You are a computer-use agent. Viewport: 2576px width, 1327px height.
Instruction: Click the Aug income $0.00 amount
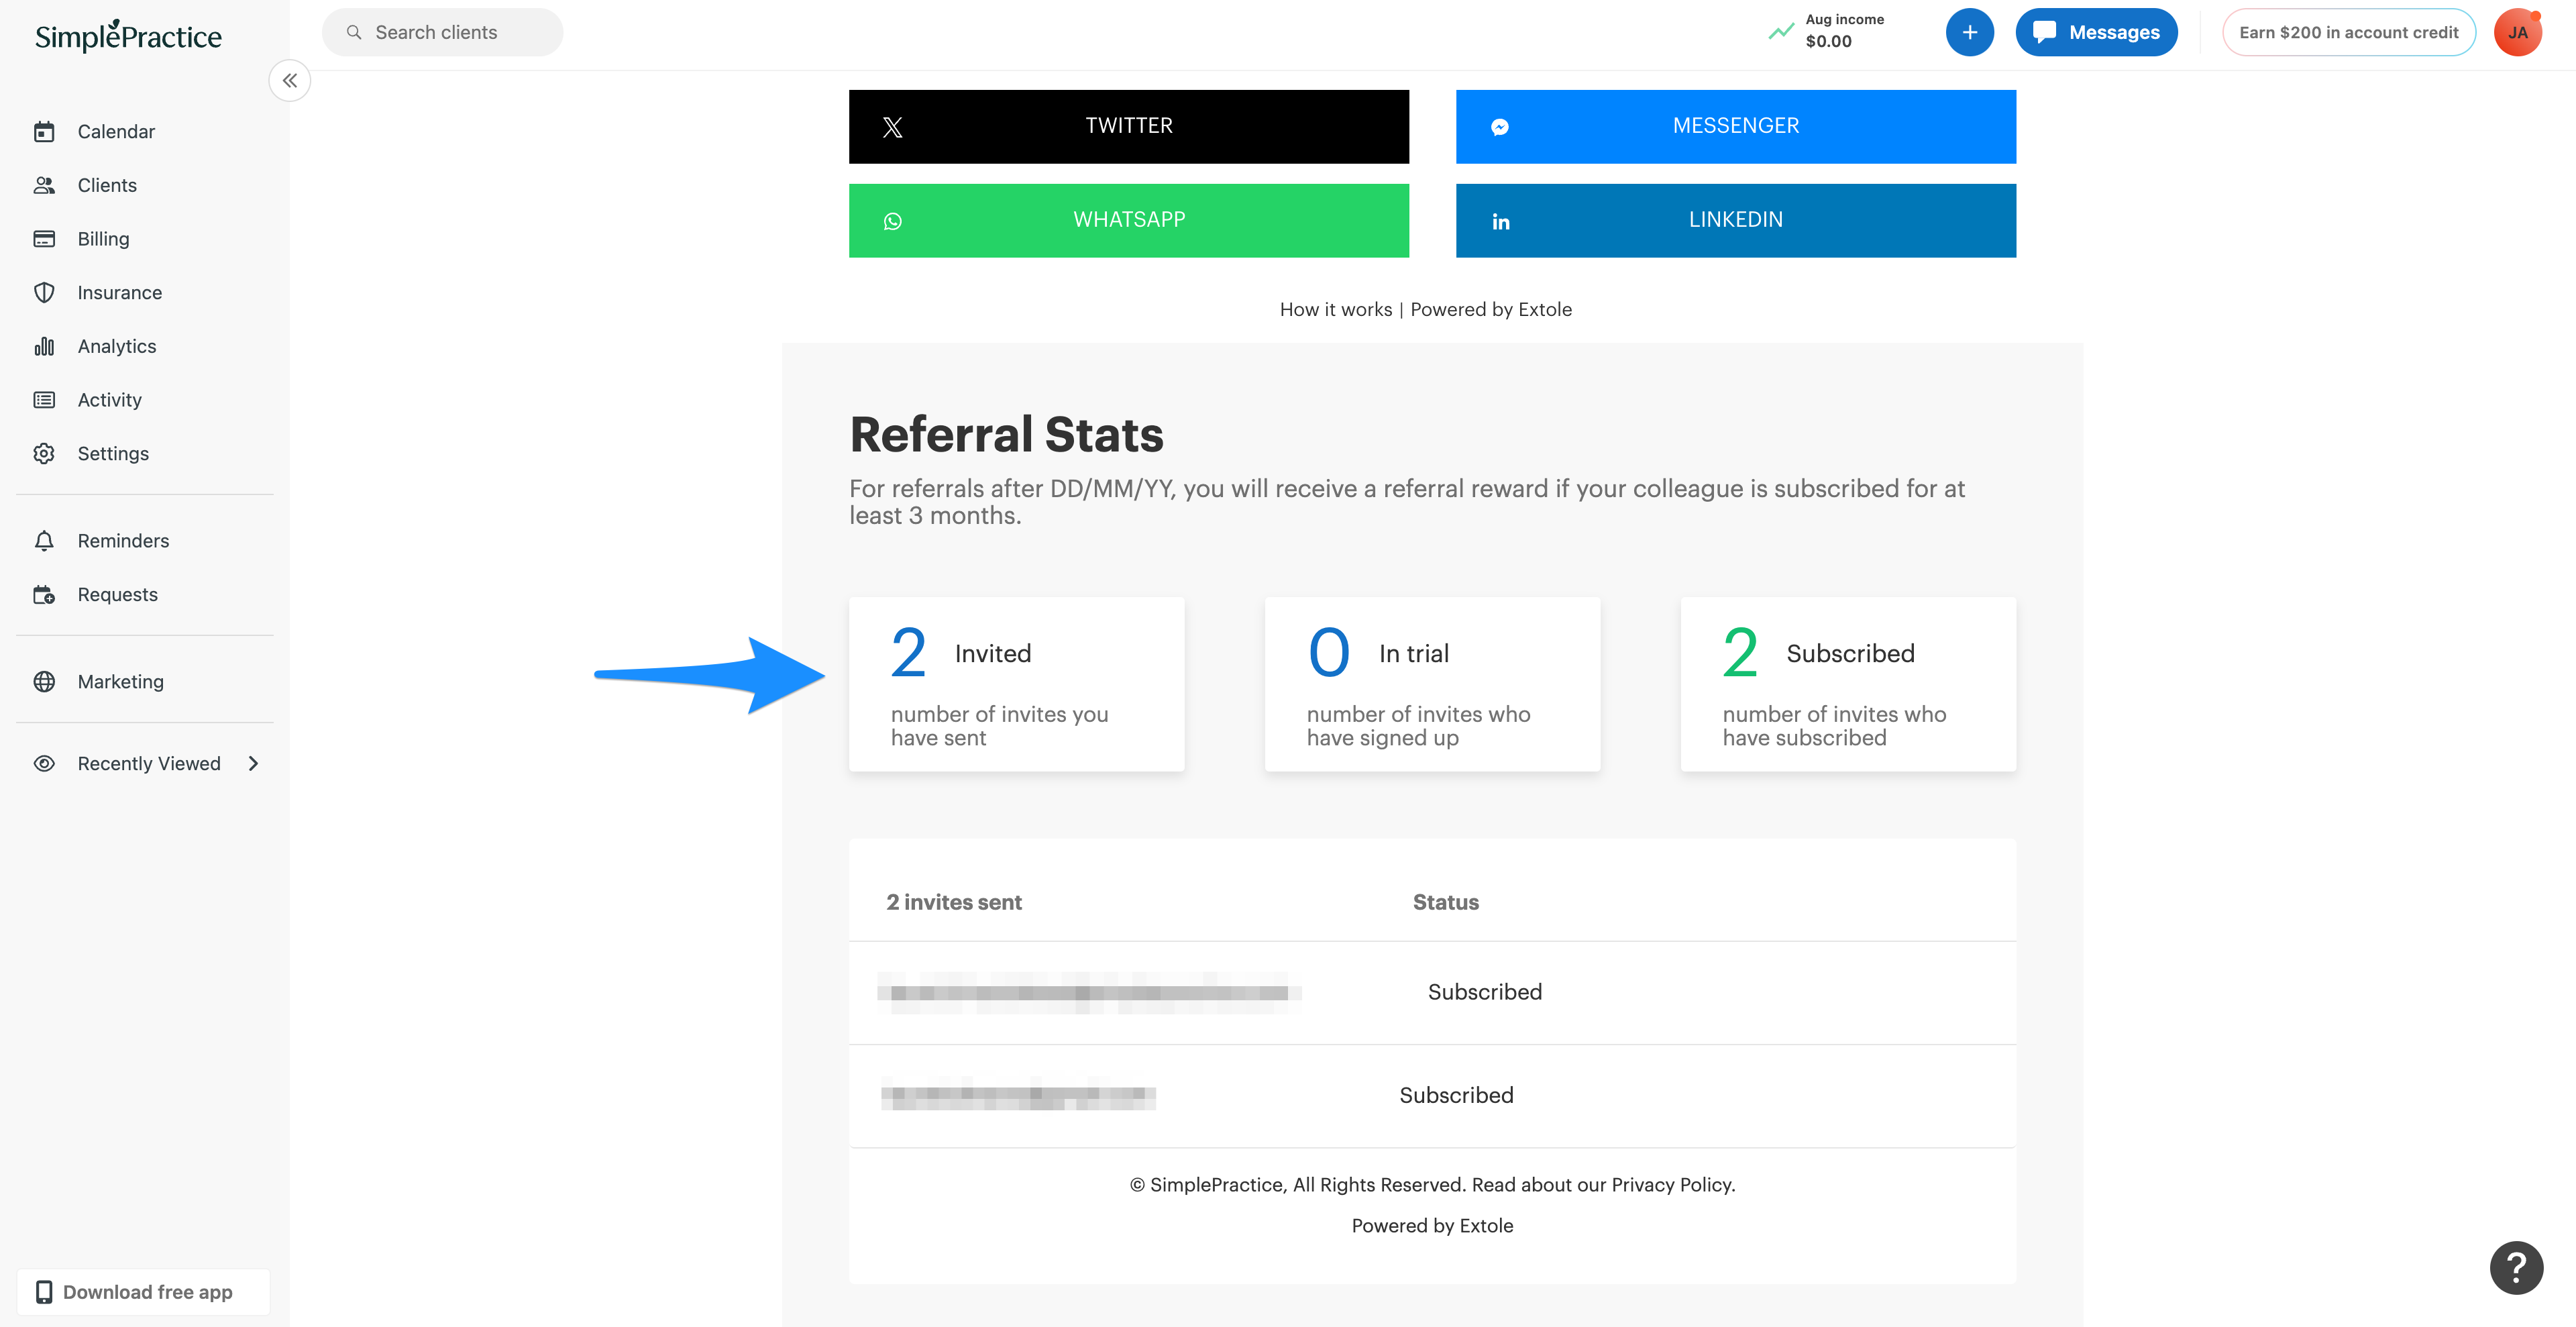coord(1828,41)
